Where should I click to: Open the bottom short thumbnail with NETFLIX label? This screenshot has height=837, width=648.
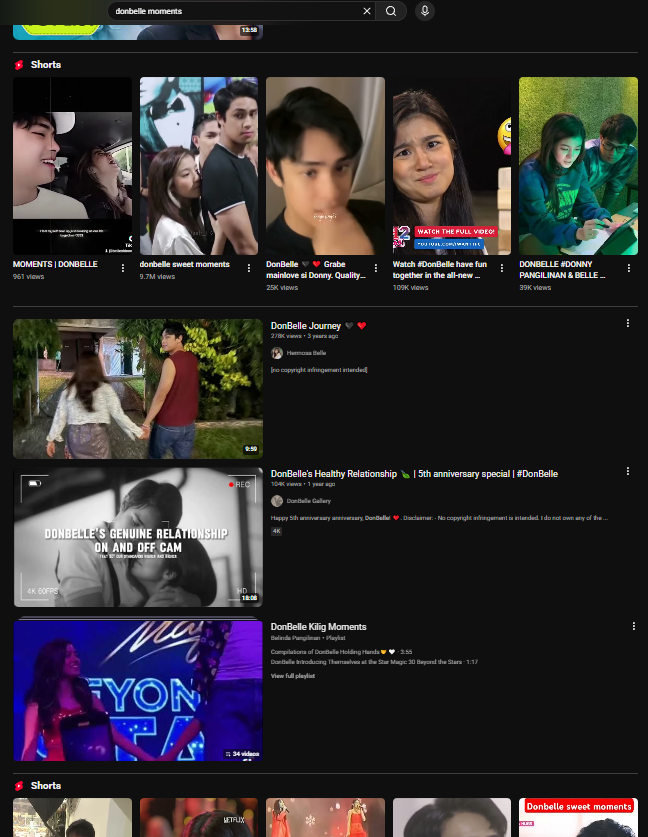pyautogui.click(x=199, y=817)
